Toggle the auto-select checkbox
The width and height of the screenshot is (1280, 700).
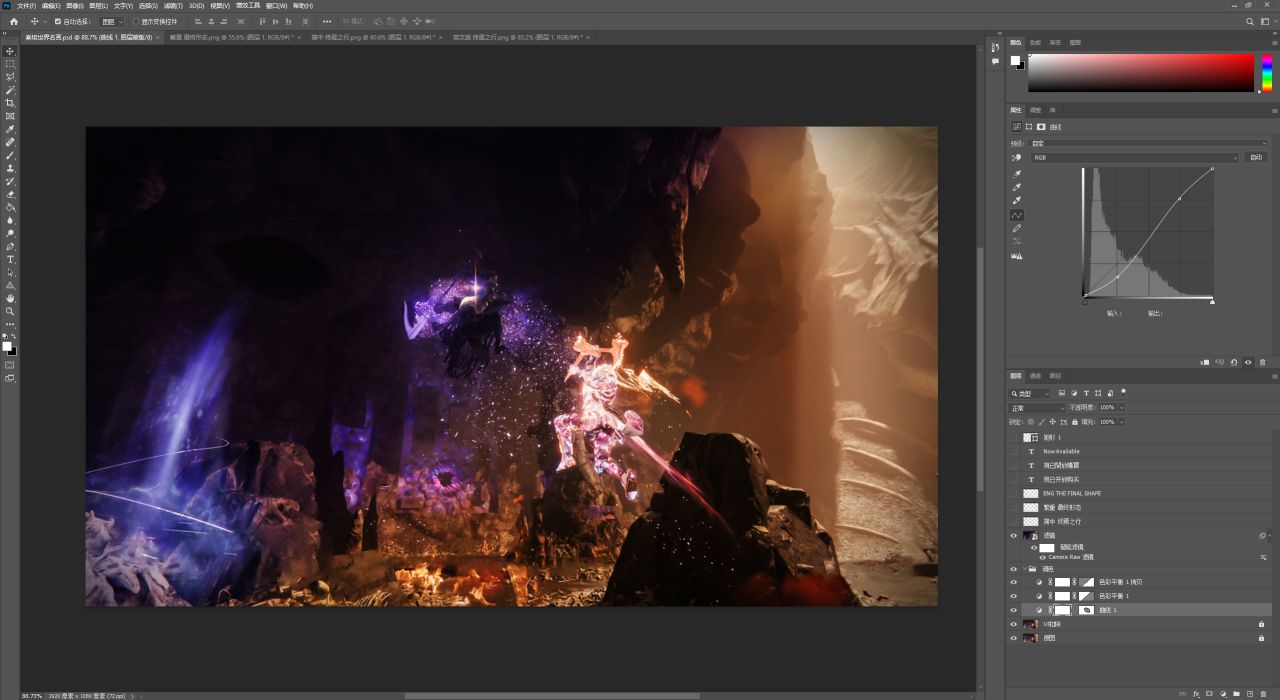[58, 21]
